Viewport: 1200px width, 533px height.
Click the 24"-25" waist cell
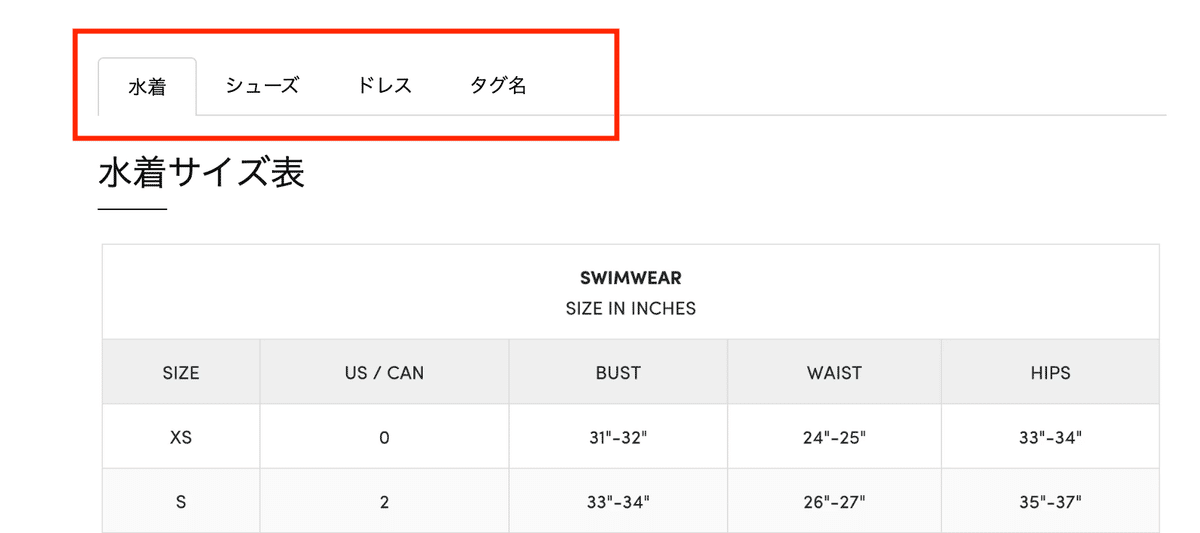click(834, 437)
